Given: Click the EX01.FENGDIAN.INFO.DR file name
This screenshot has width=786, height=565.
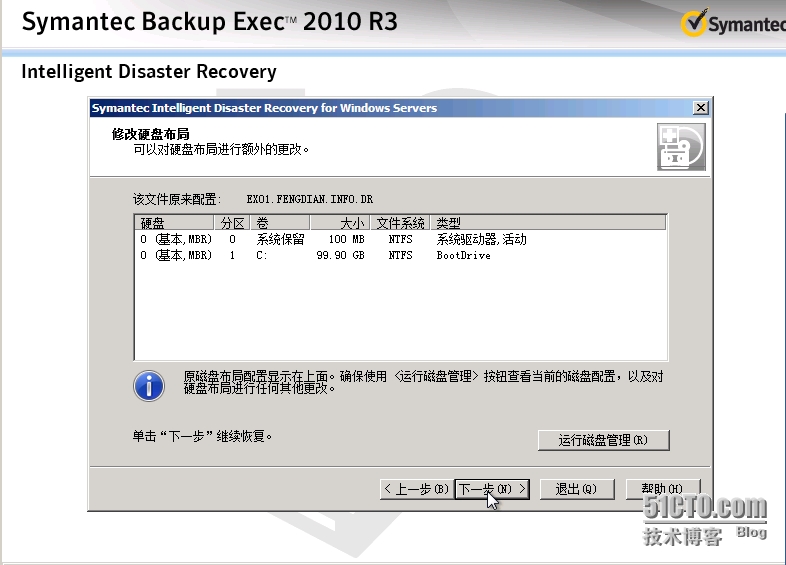Looking at the screenshot, I should pos(309,199).
